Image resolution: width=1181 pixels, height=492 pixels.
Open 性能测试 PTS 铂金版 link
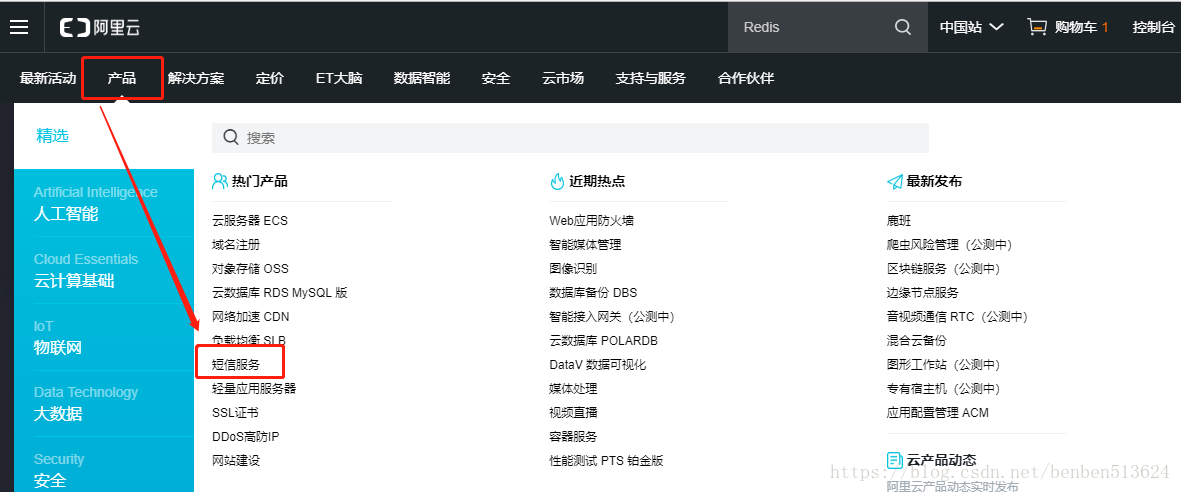[x=606, y=460]
